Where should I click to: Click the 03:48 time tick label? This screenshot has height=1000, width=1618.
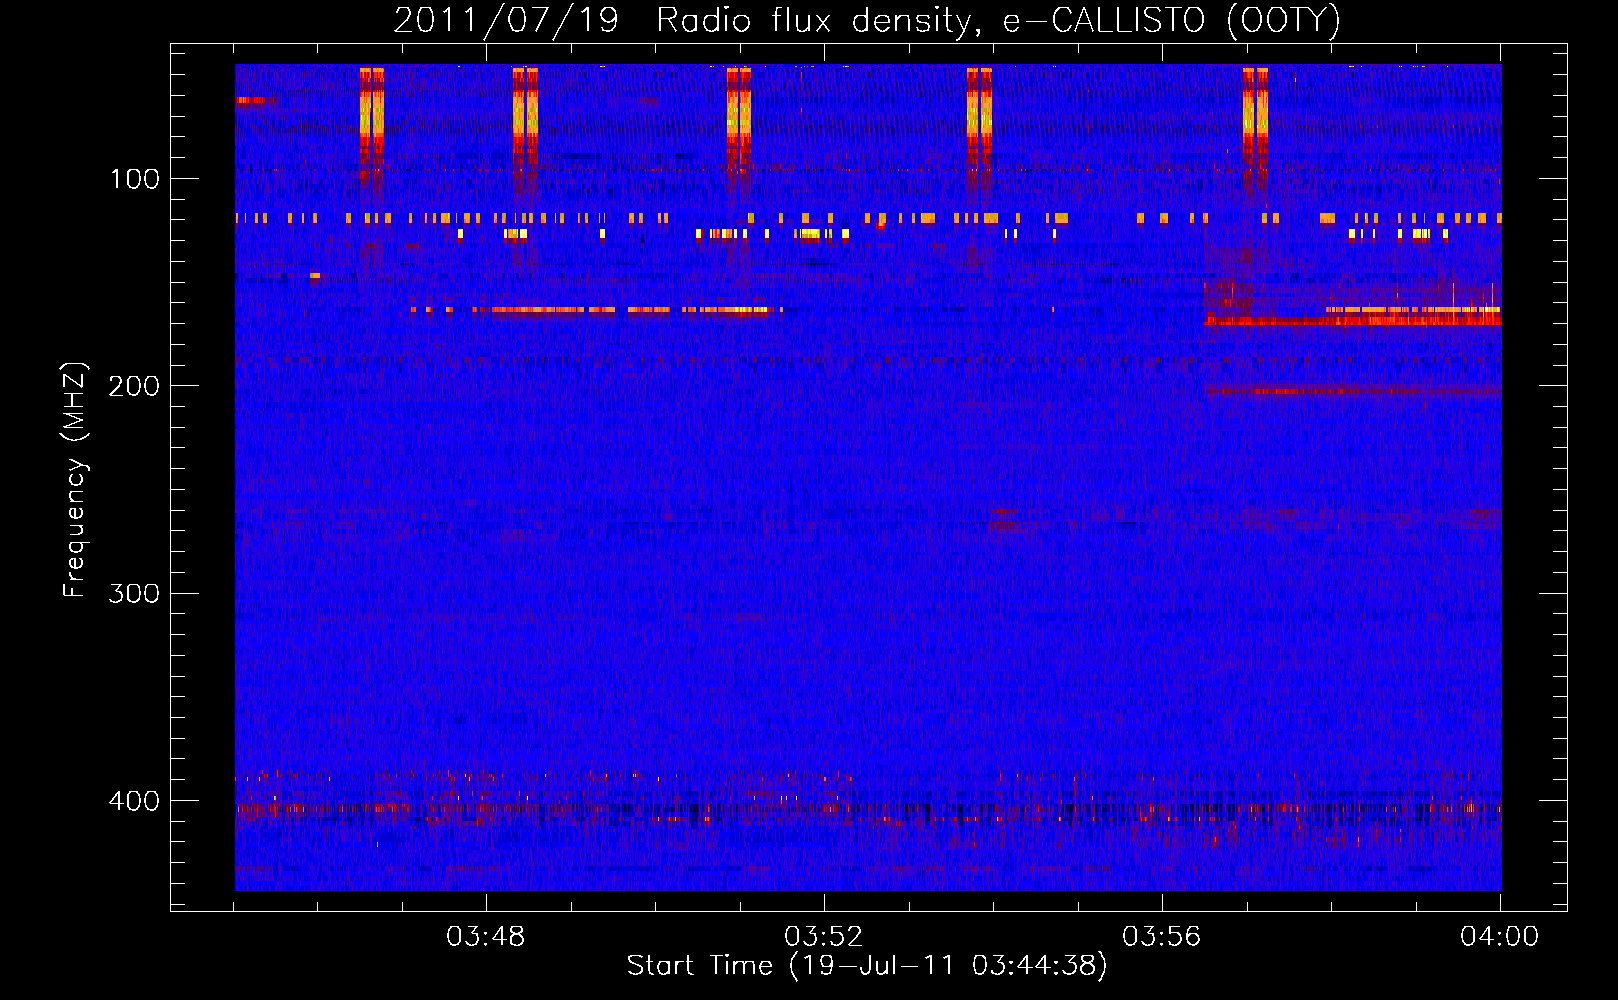pos(485,937)
